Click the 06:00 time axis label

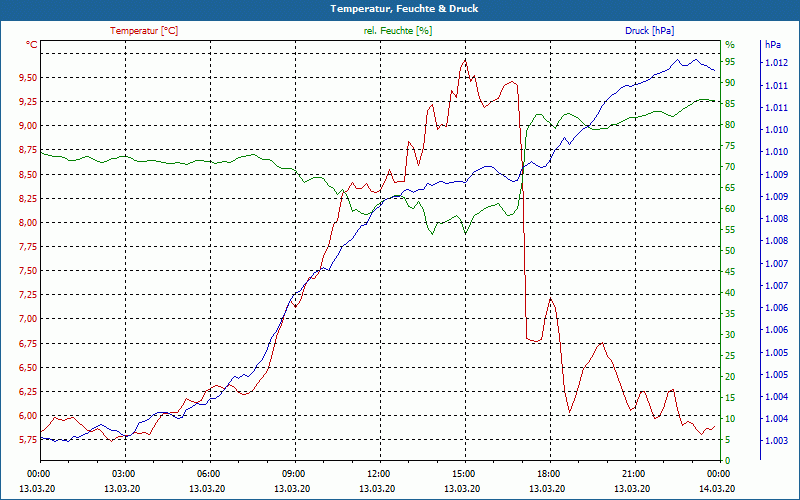[x=208, y=474]
